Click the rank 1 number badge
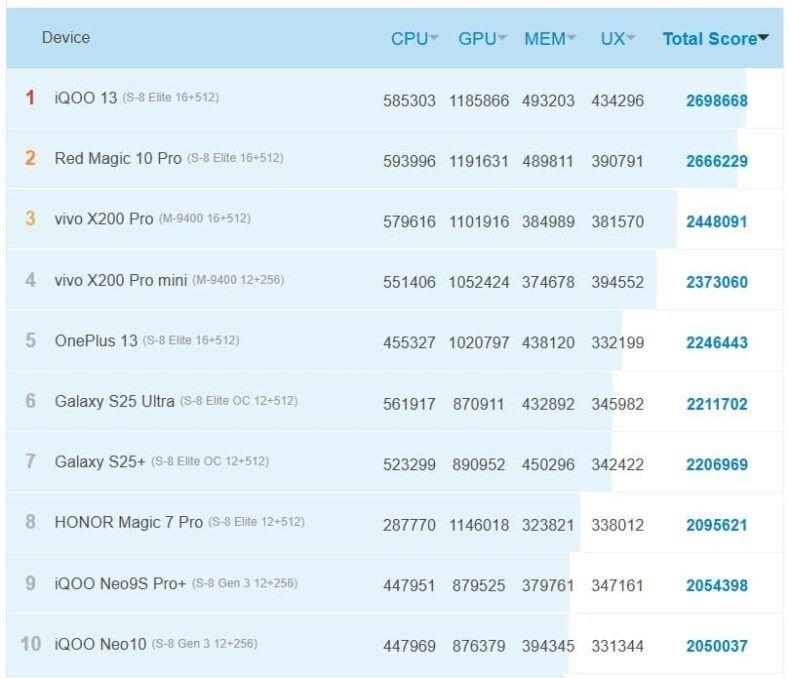The image size is (790, 678). pos(30,98)
